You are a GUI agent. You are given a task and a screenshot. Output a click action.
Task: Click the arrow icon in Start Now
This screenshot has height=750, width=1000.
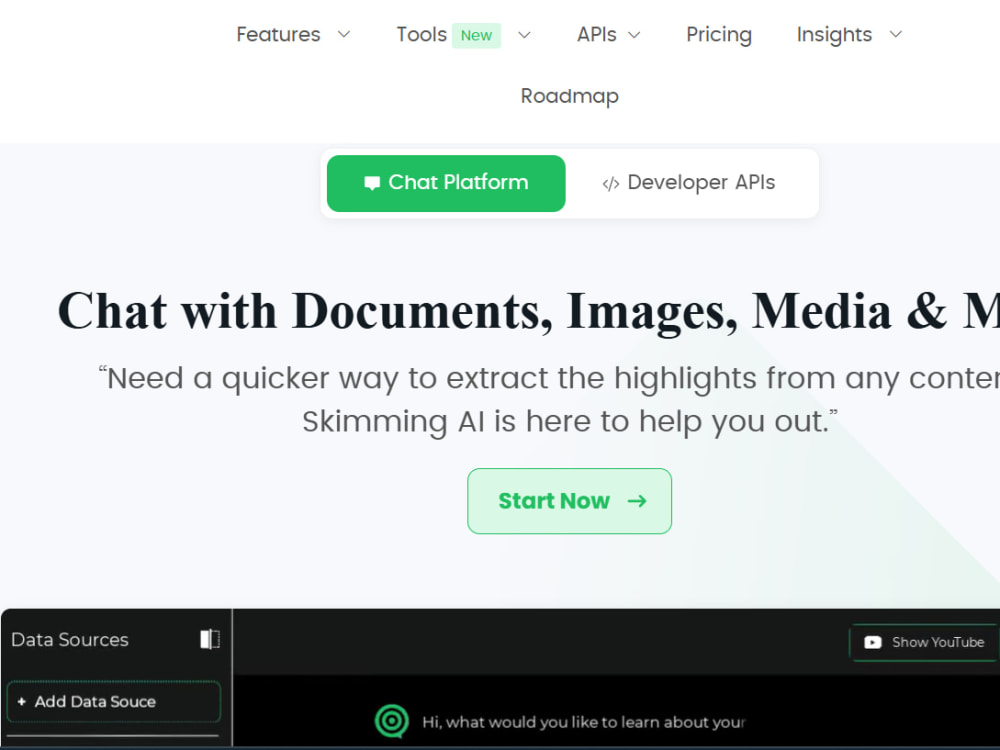[x=636, y=501]
